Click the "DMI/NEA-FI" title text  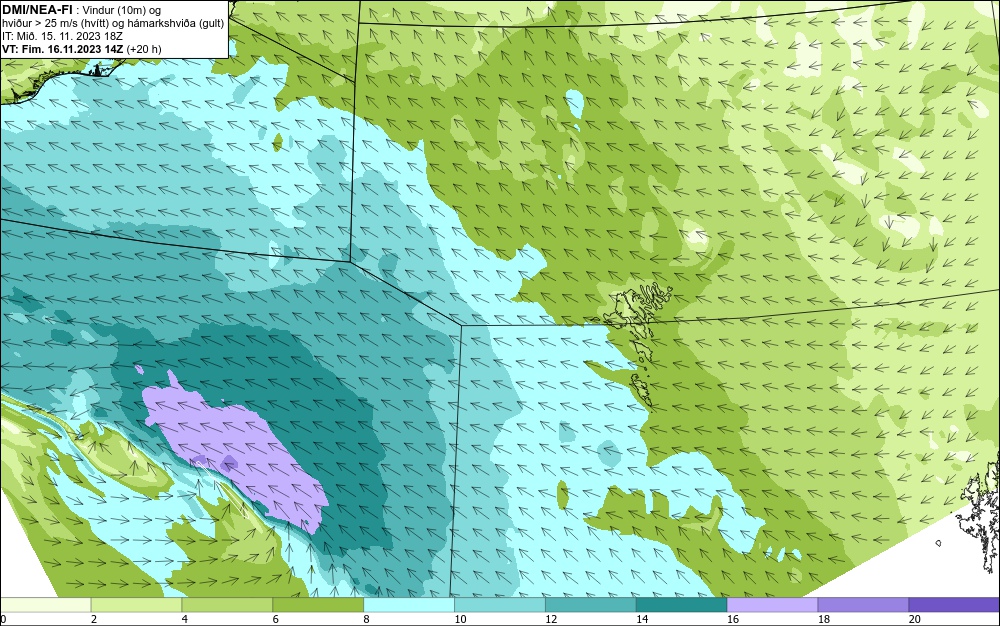37,8
